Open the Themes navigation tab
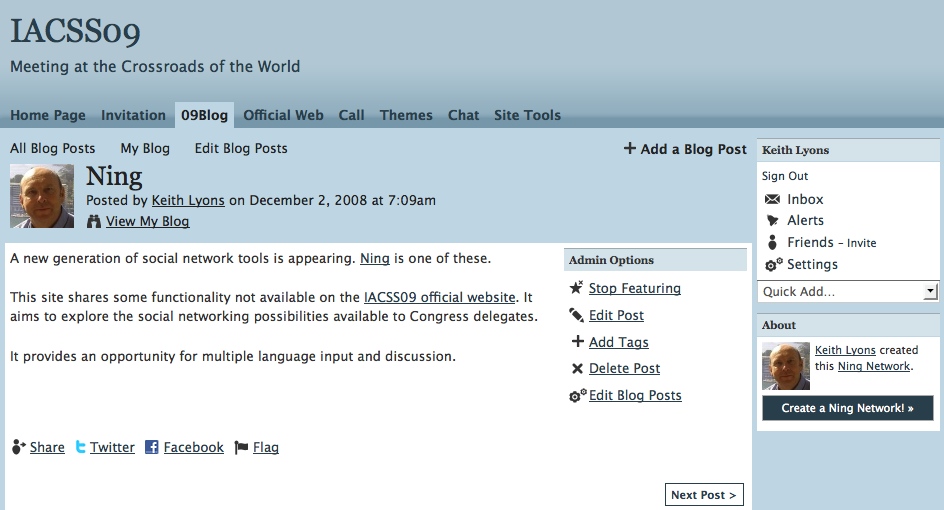 406,115
